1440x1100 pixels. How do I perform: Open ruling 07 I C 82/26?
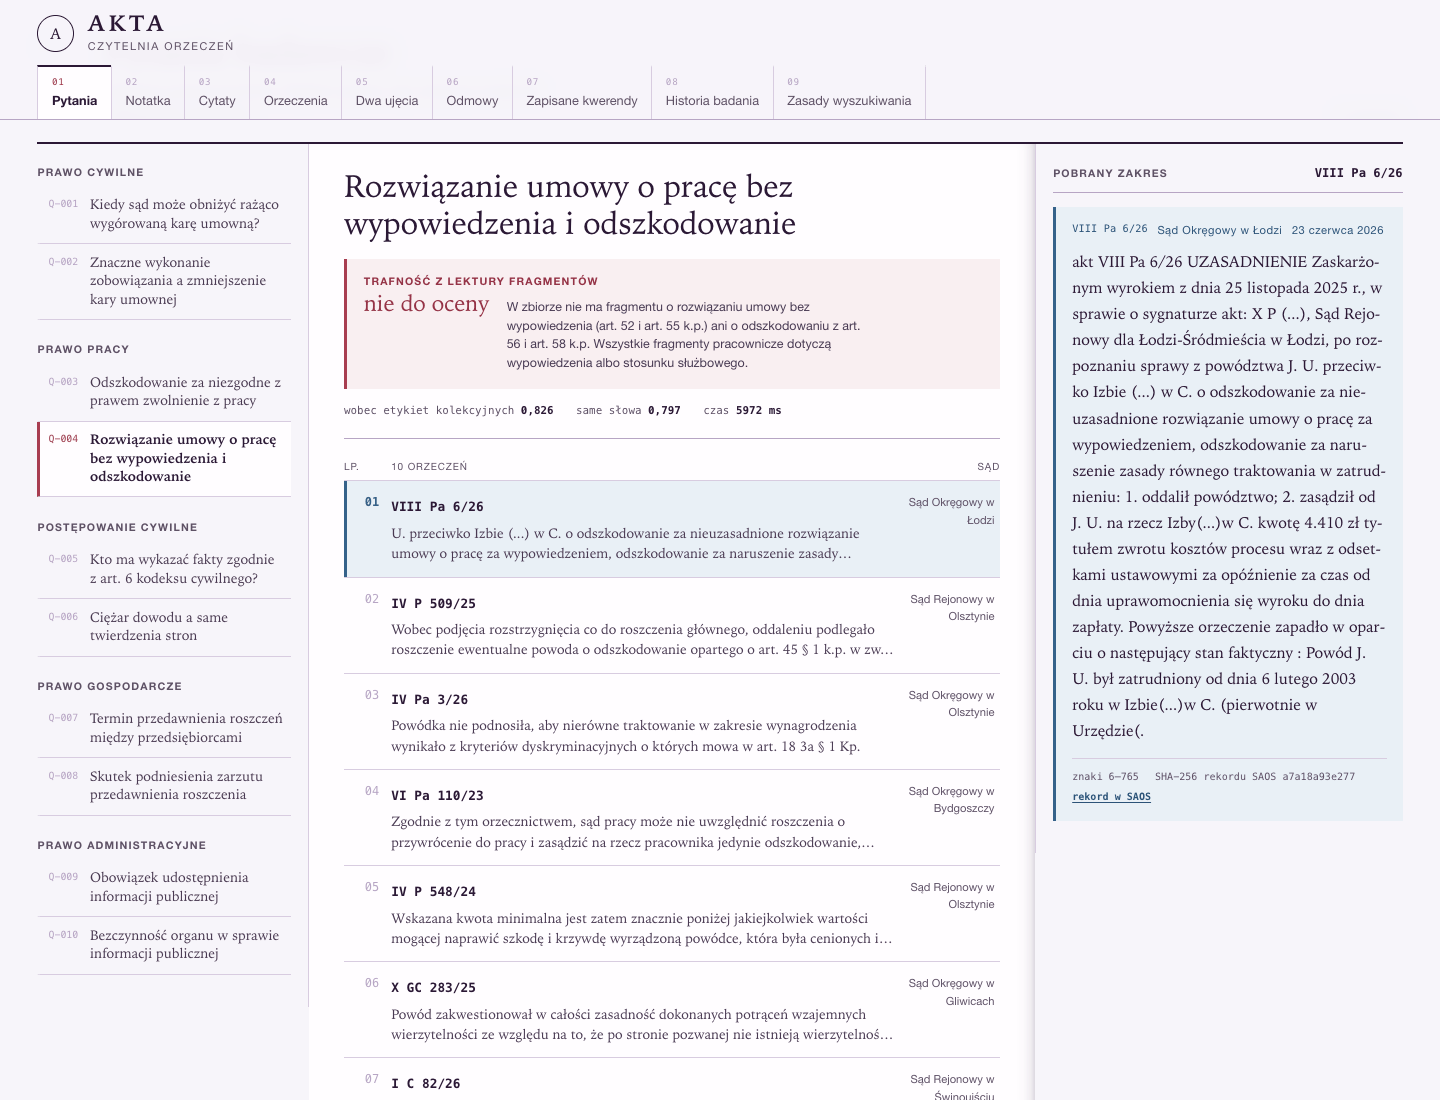(672, 1080)
